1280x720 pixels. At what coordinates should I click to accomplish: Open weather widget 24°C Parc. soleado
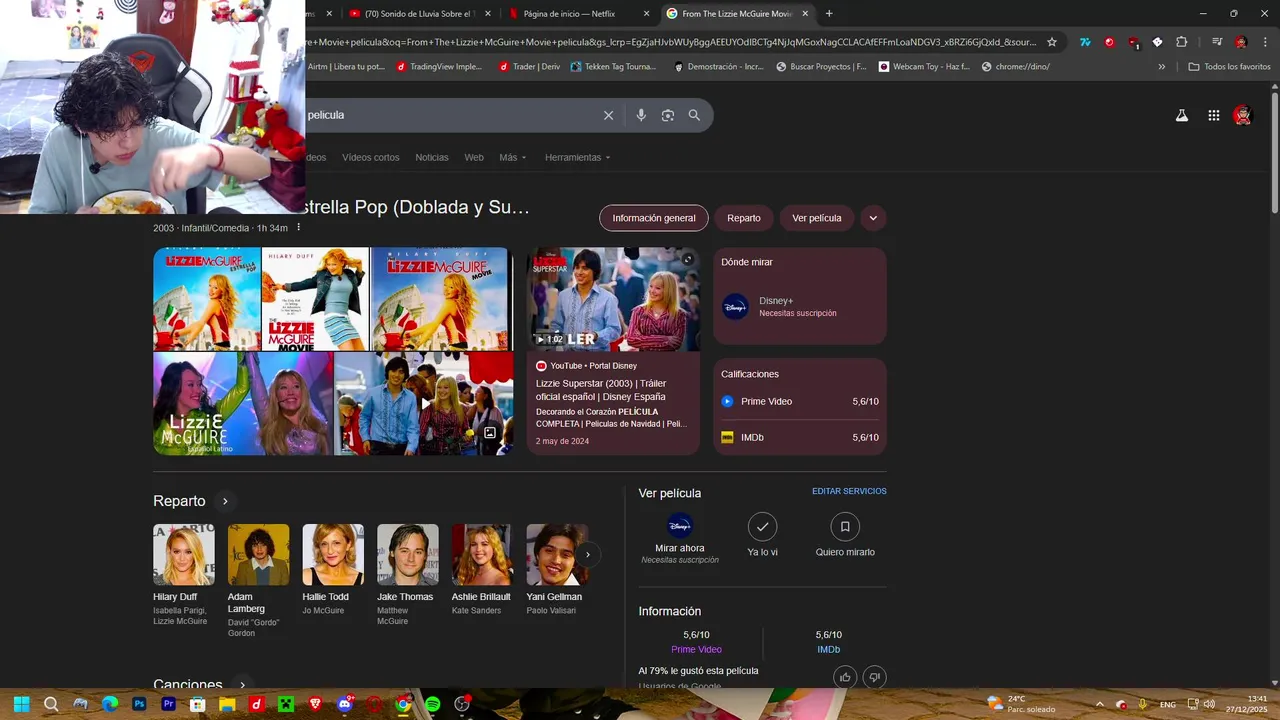point(1021,704)
